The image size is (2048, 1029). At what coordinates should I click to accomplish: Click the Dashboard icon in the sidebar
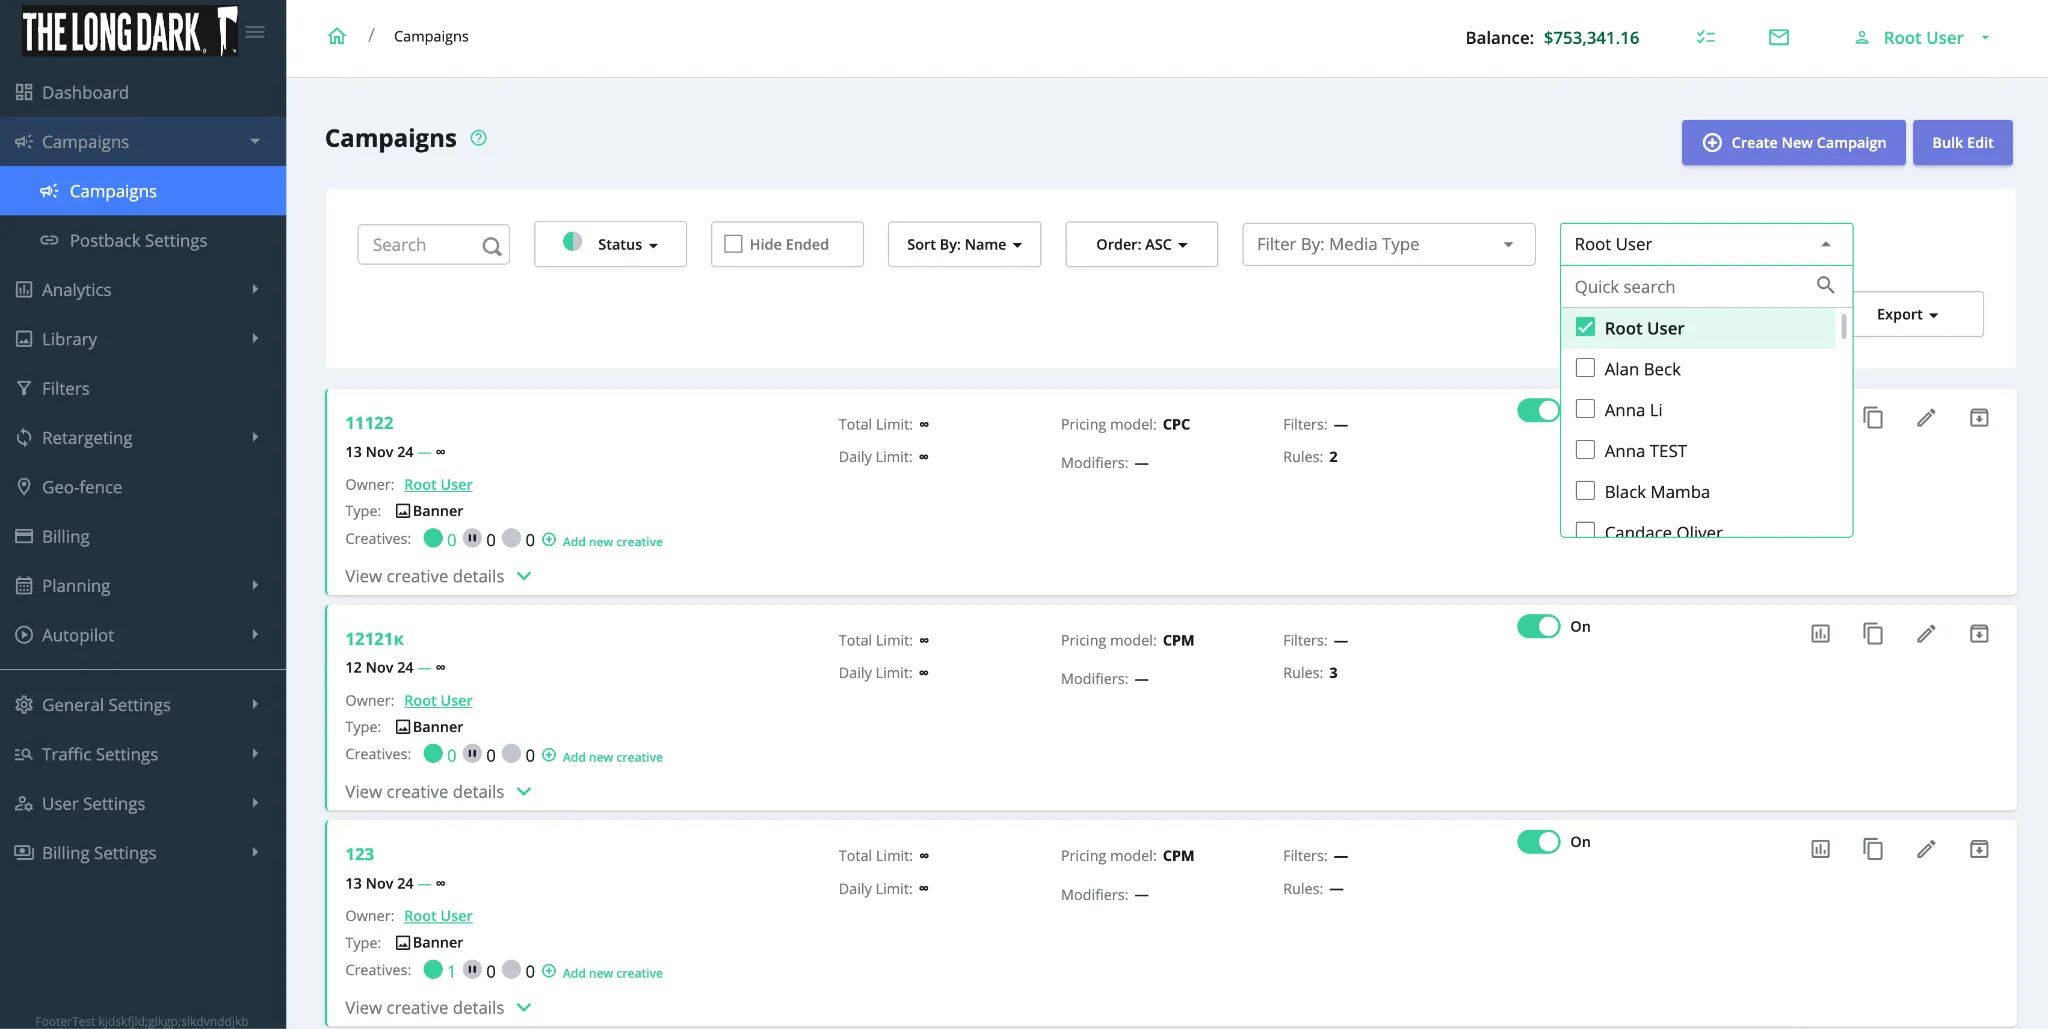point(24,92)
